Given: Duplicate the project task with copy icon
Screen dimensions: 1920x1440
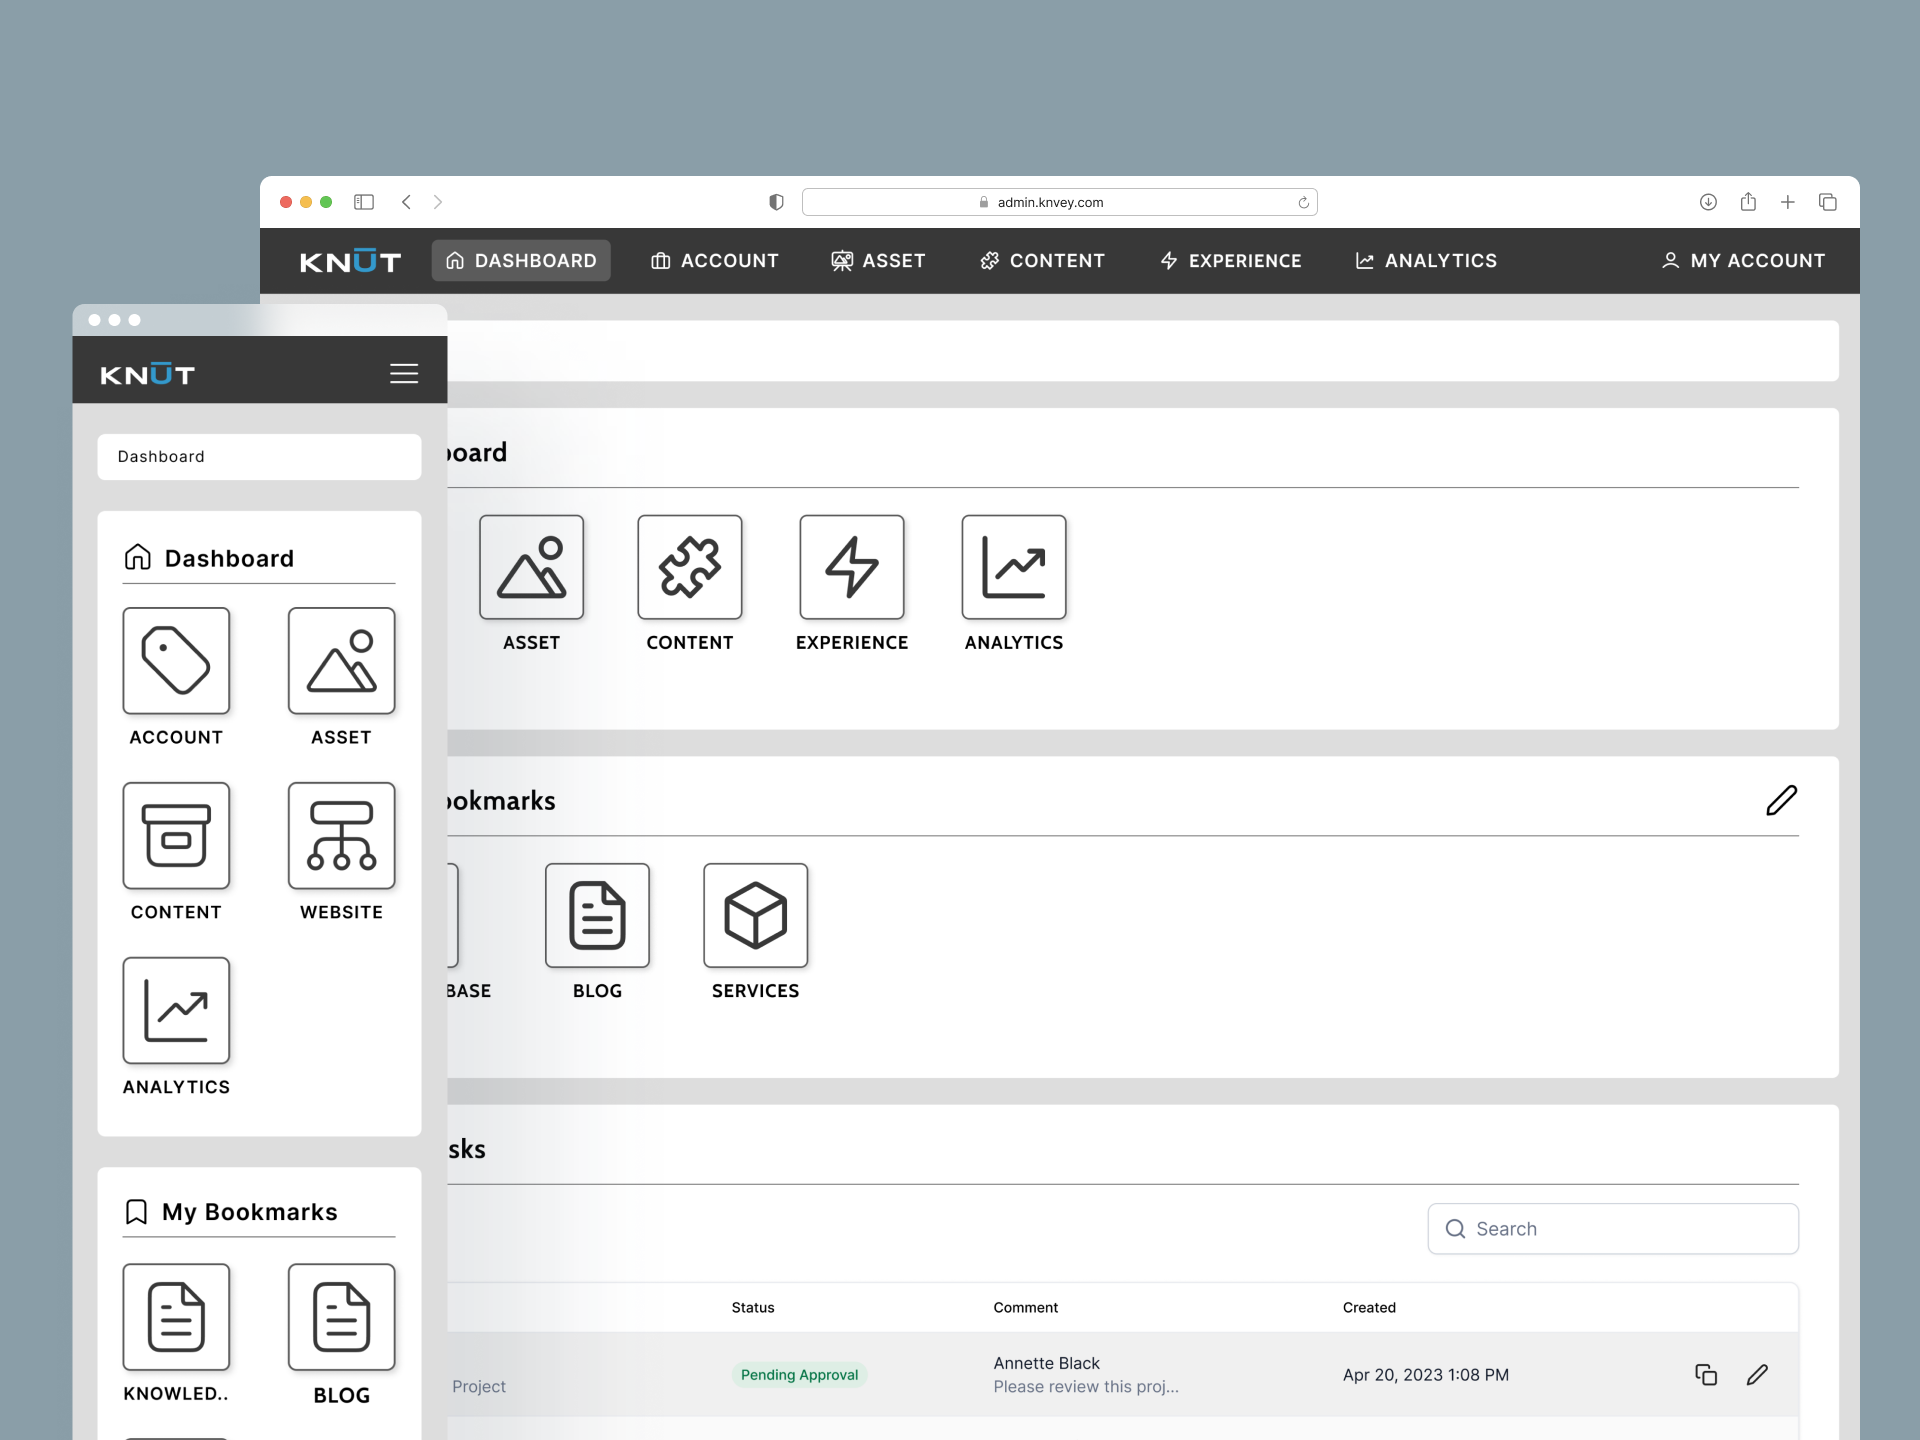Looking at the screenshot, I should pyautogui.click(x=1706, y=1375).
